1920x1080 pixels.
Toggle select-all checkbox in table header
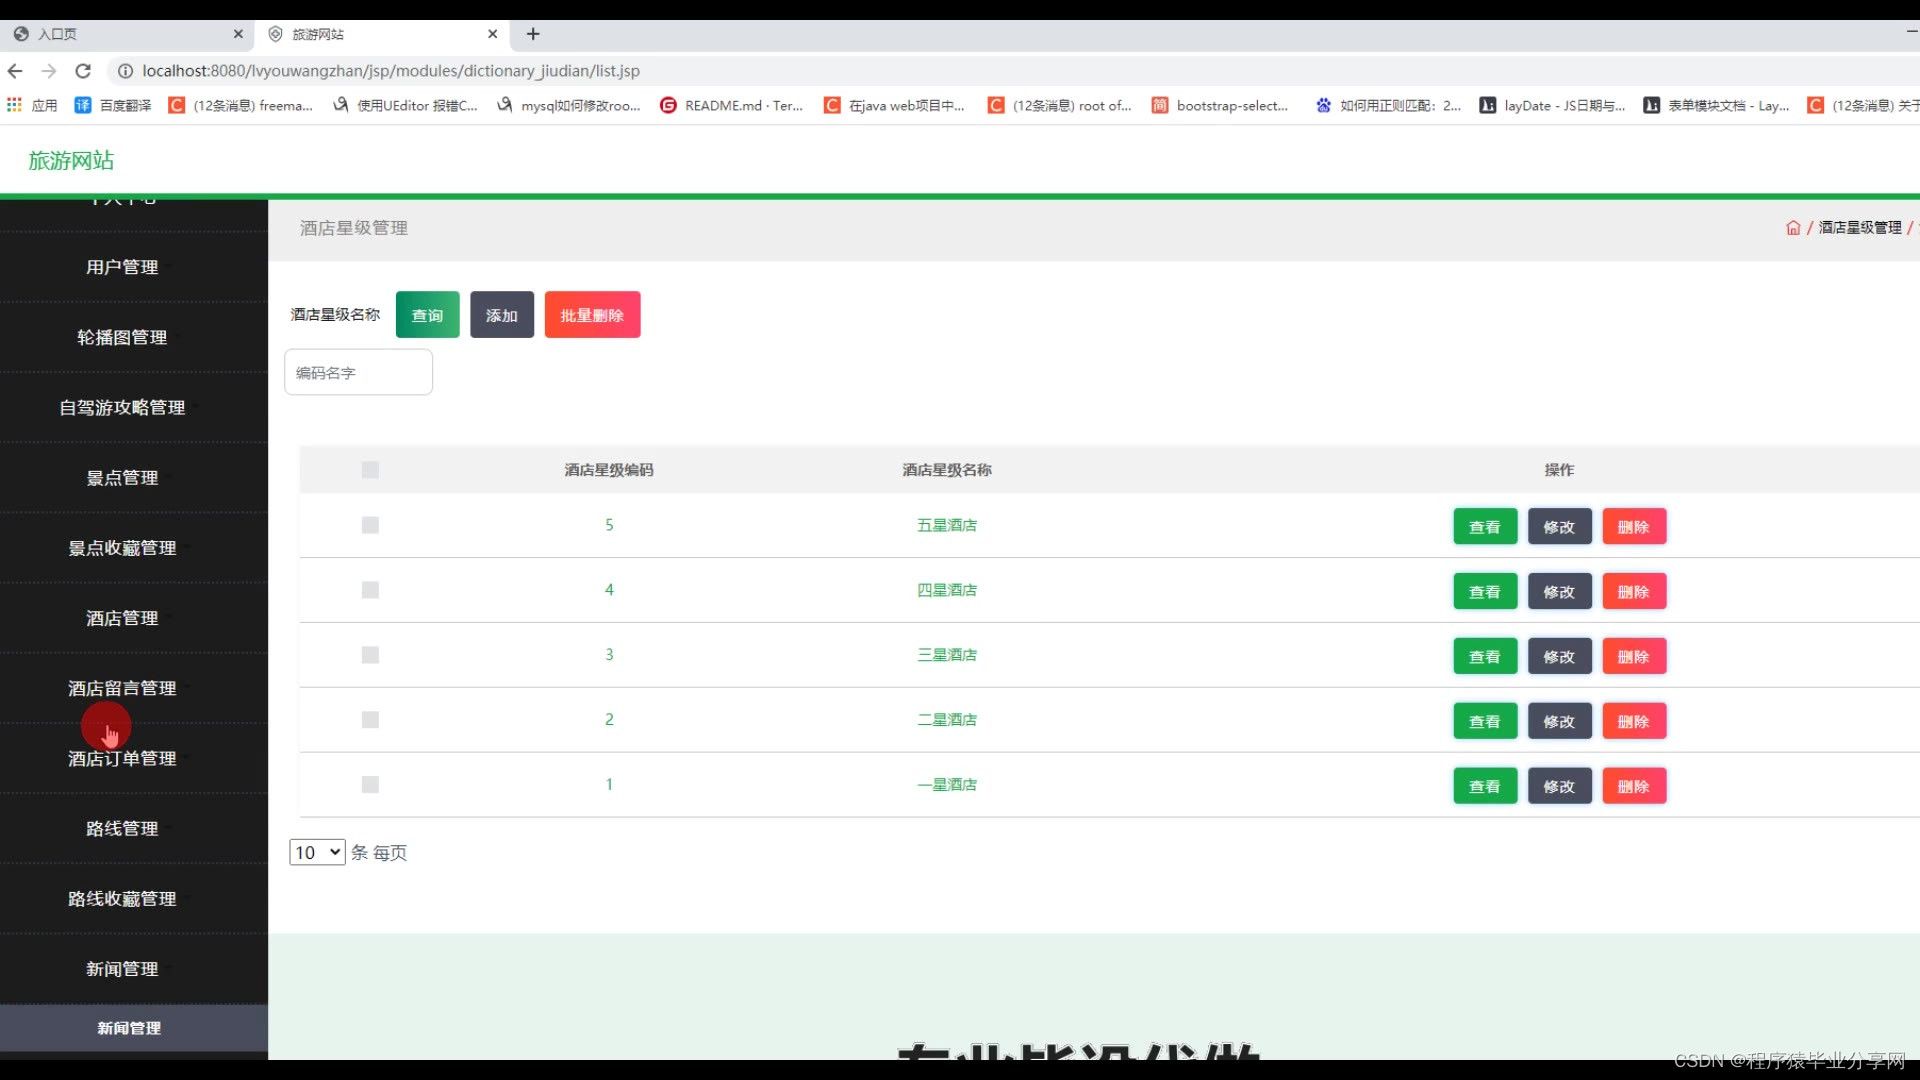coord(370,470)
